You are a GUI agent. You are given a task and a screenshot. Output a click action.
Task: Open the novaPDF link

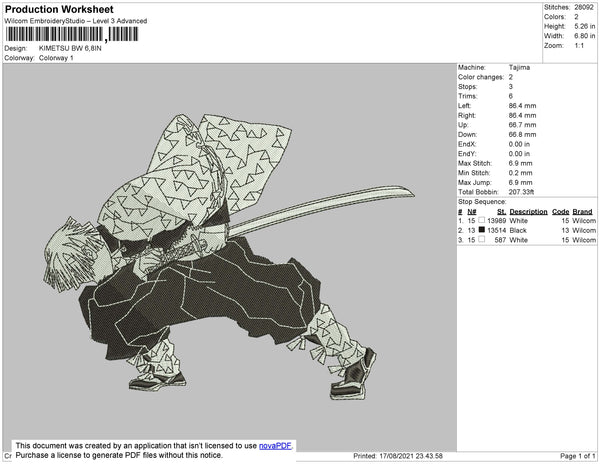pos(275,446)
